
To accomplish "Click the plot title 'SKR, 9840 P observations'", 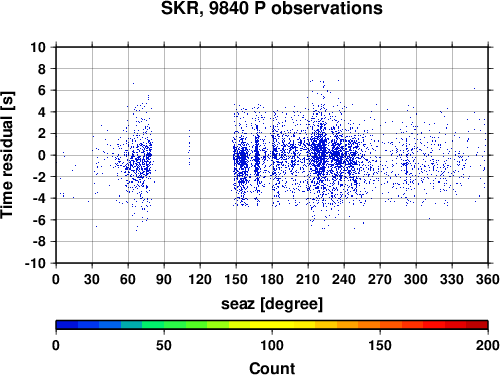I will click(x=272, y=8).
